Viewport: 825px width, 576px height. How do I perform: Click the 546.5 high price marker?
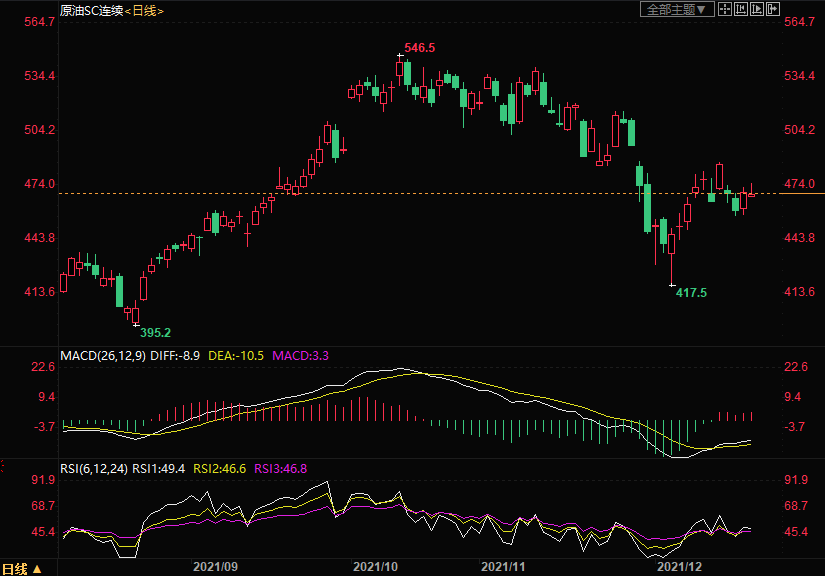pos(419,48)
